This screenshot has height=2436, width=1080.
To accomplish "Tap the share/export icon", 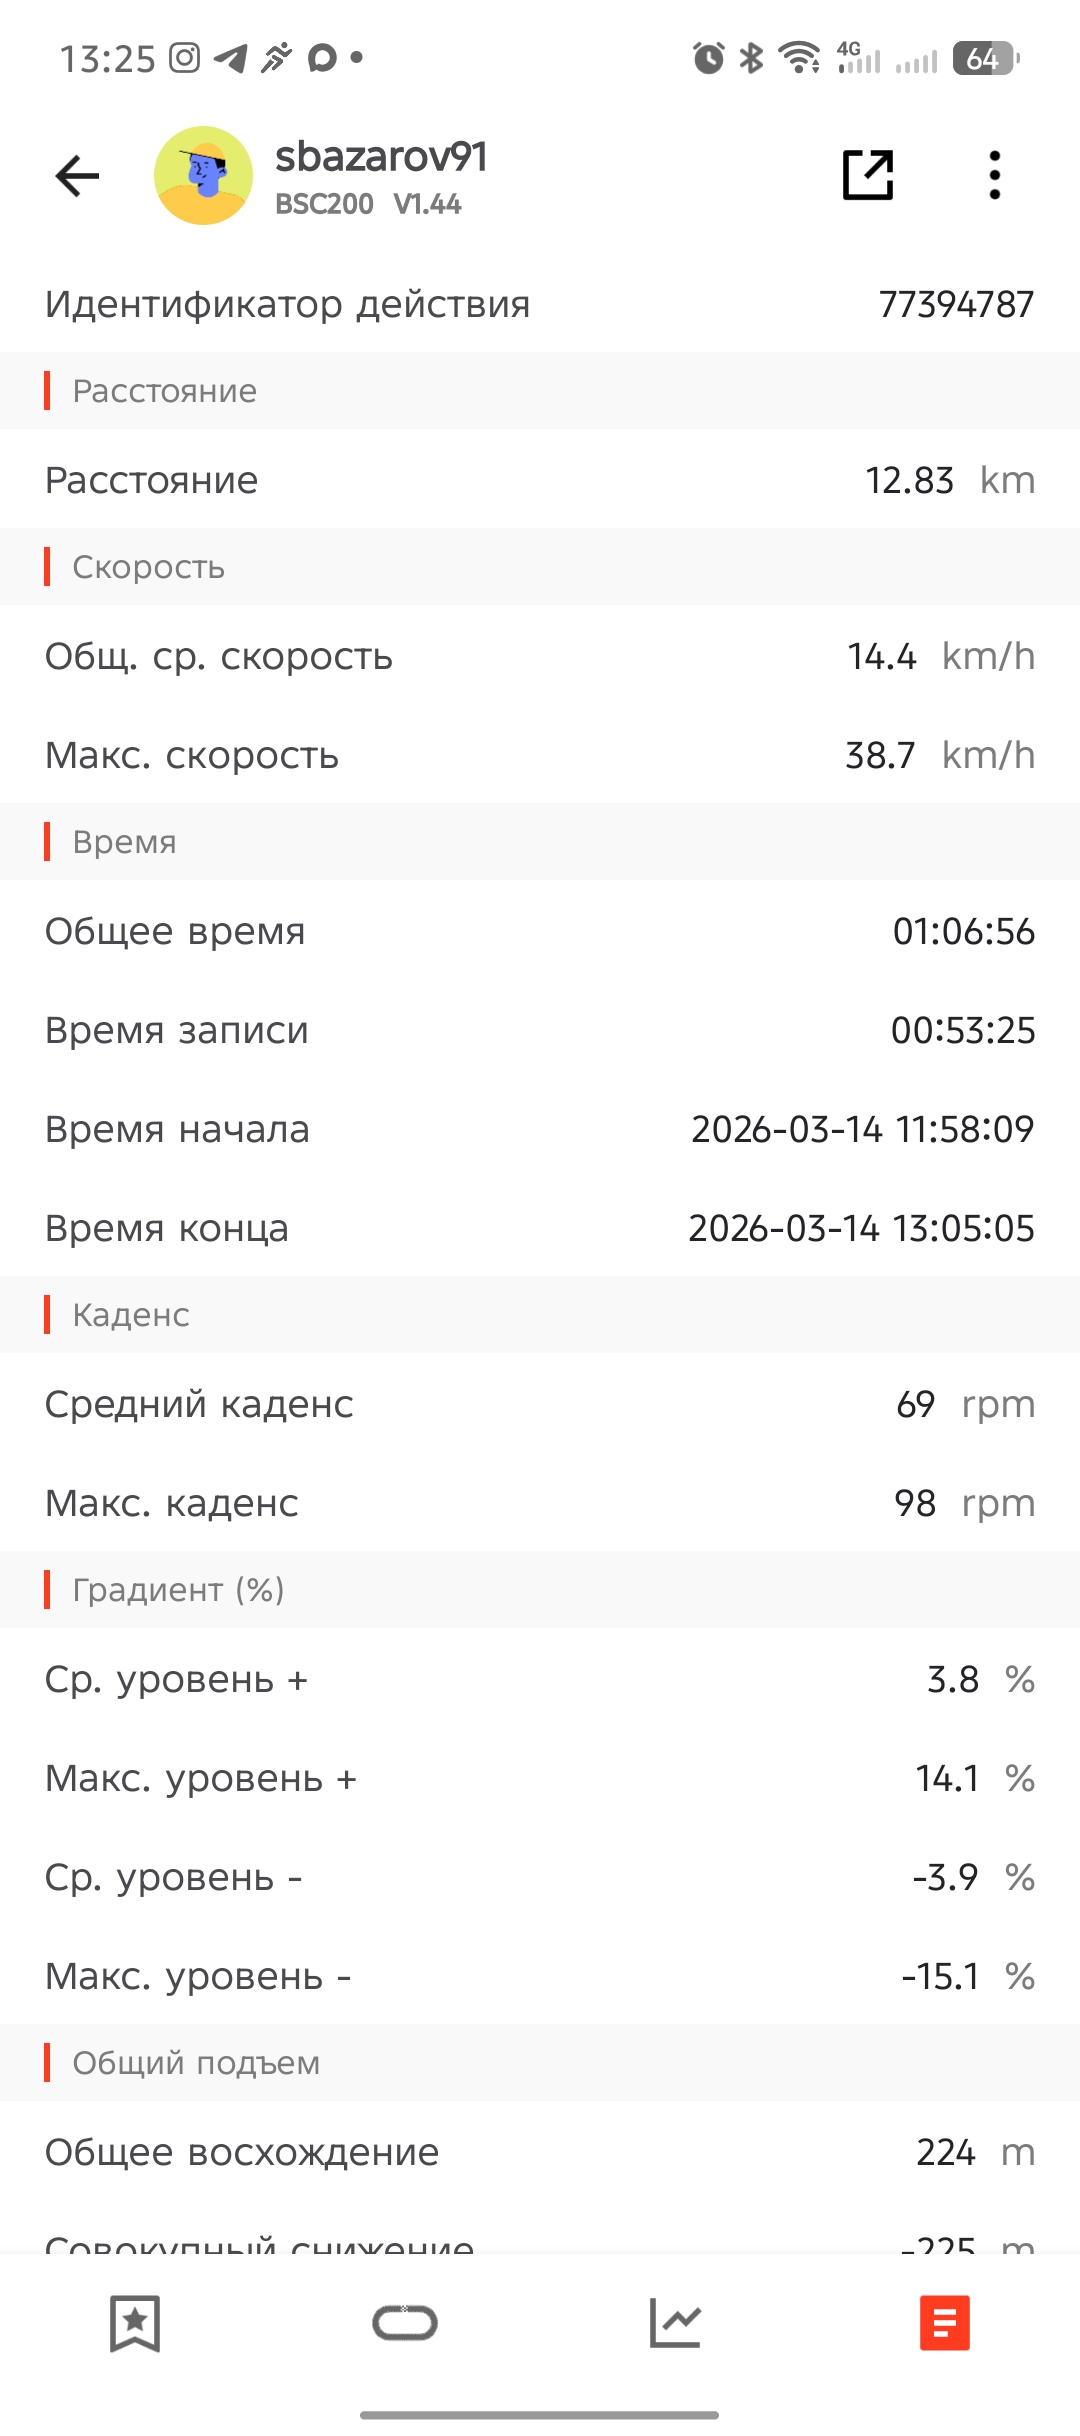I will tap(867, 175).
